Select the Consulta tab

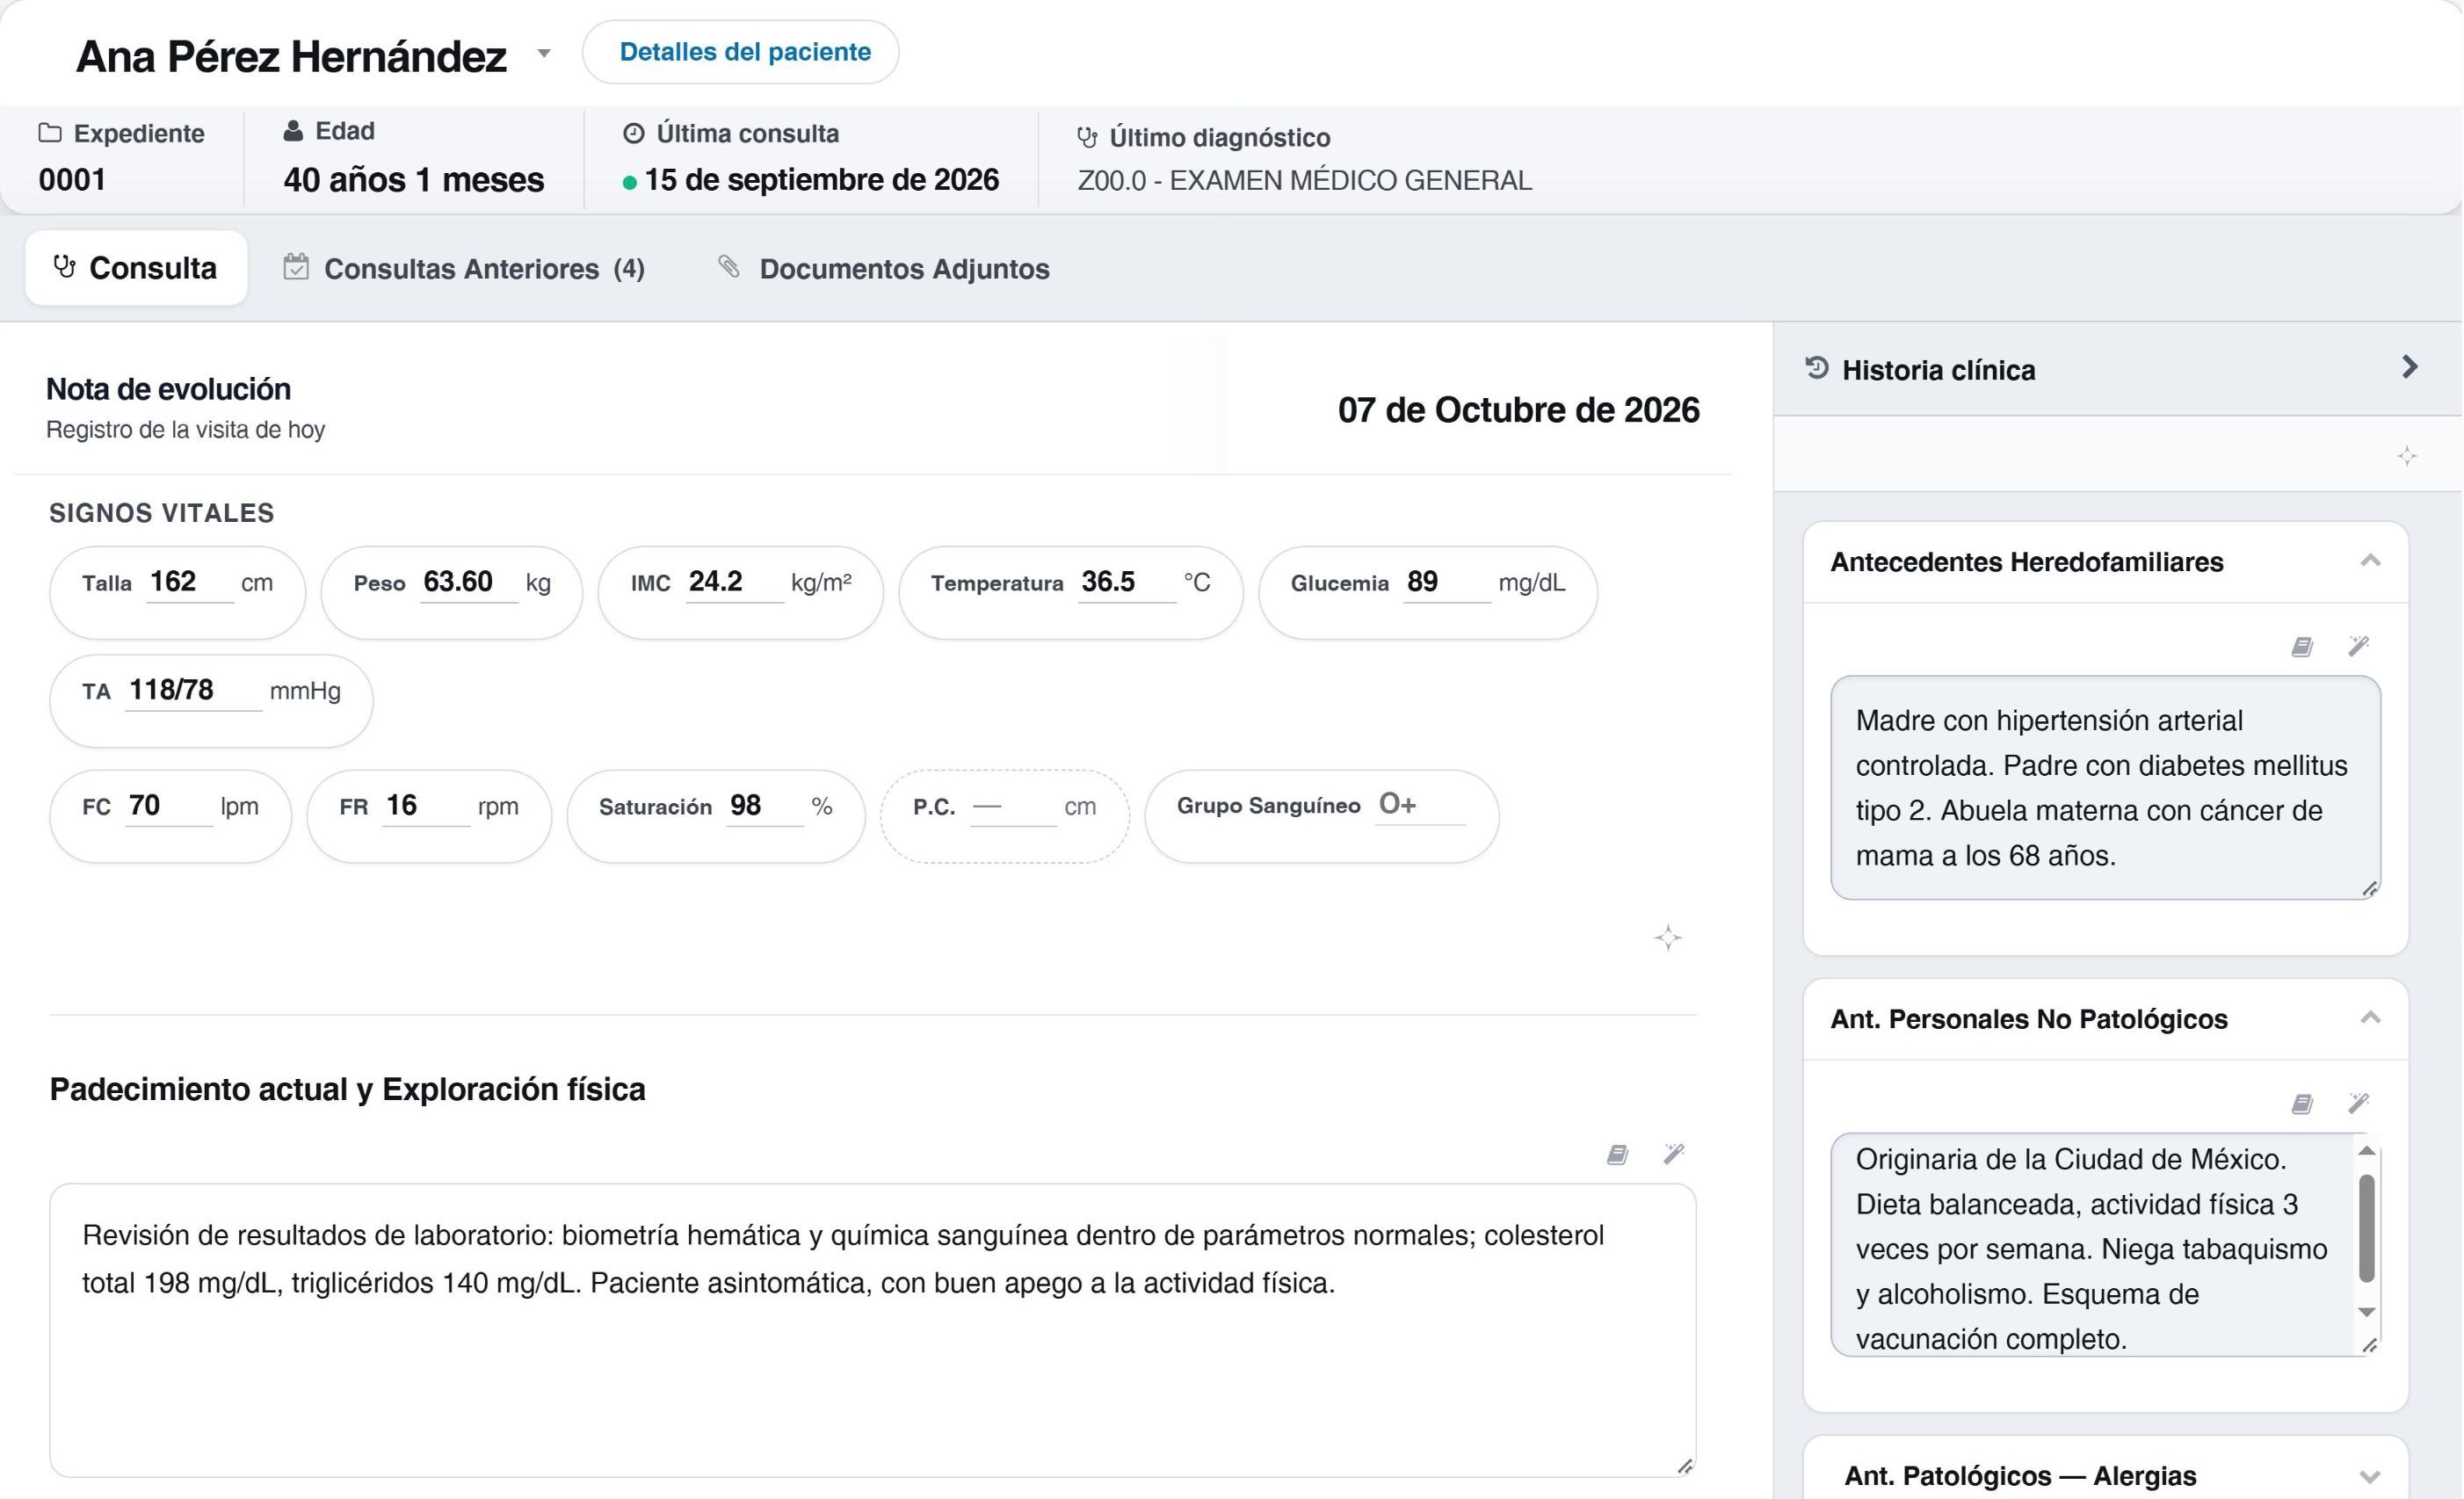tap(136, 268)
